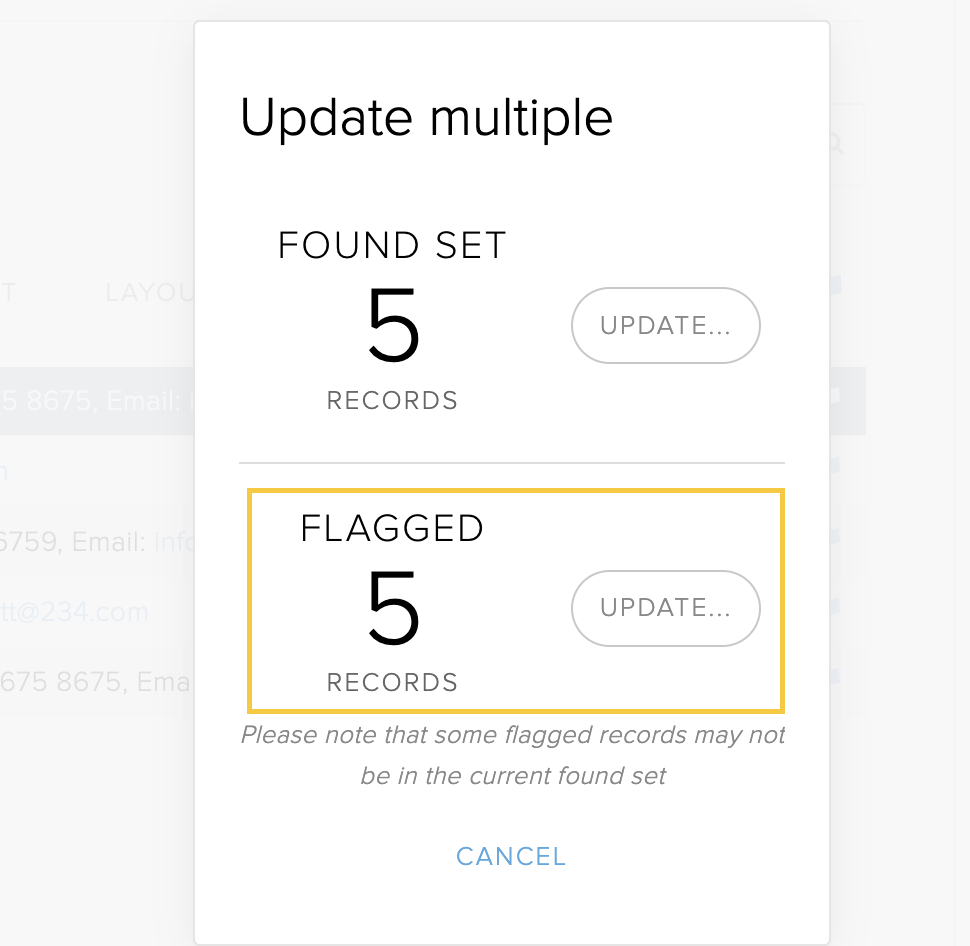Screen dimensions: 970x946
Task: Click the FLAGGED section heading
Action: [x=392, y=528]
